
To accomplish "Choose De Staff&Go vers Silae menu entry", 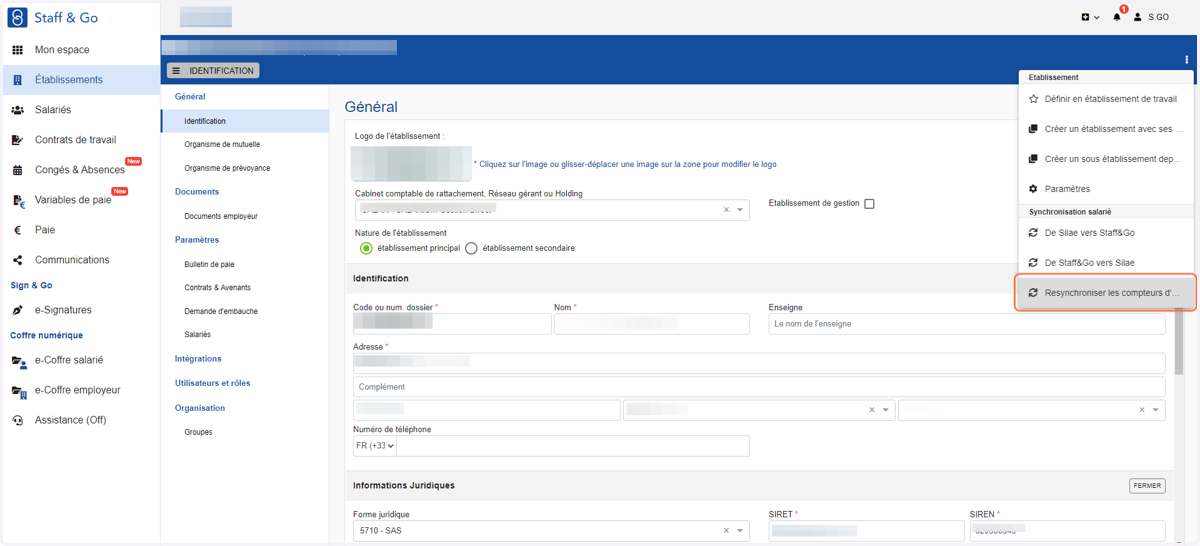I will (1106, 263).
